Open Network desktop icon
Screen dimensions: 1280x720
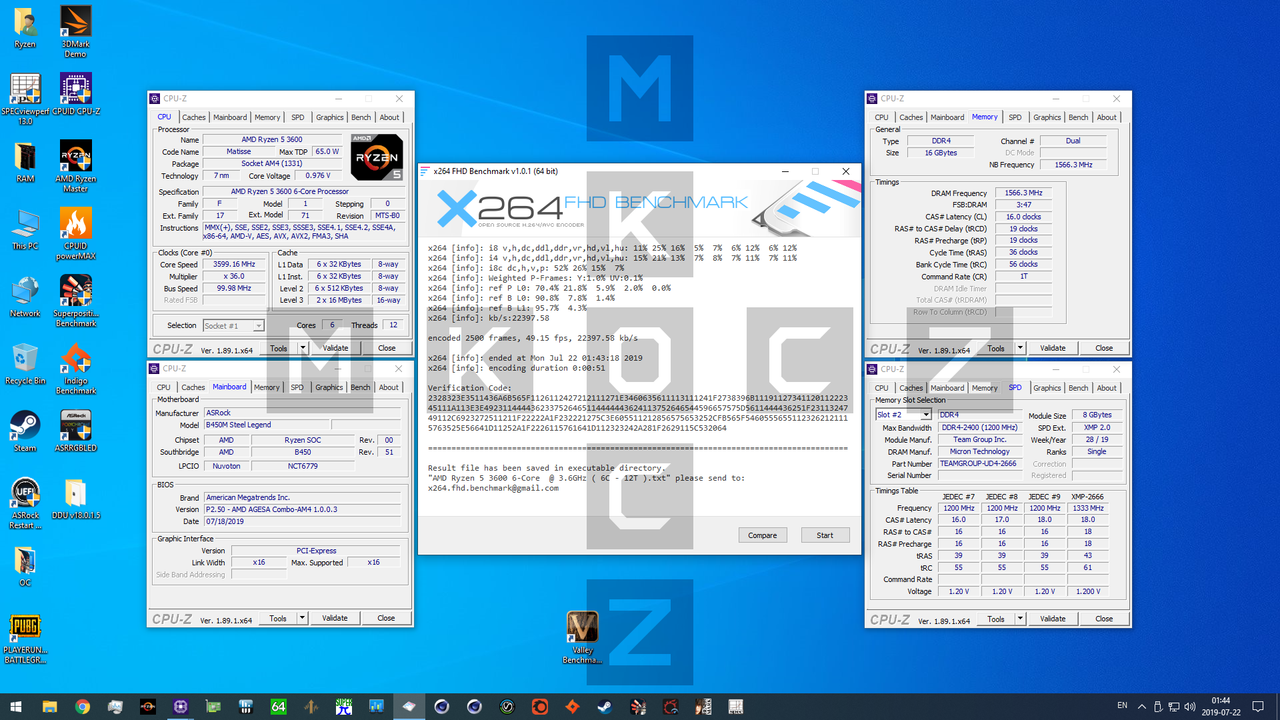[x=25, y=298]
